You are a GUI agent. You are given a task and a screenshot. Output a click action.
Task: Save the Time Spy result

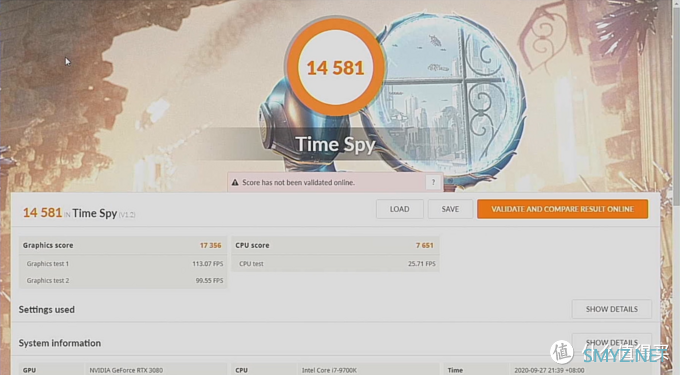click(x=450, y=209)
